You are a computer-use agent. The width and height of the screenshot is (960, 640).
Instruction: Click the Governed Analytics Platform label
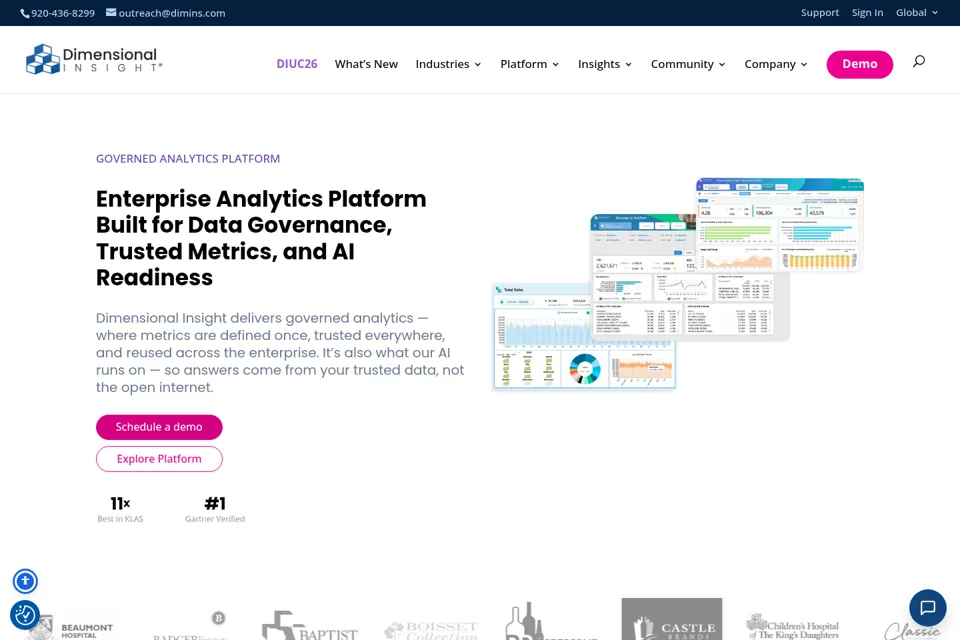click(x=188, y=159)
